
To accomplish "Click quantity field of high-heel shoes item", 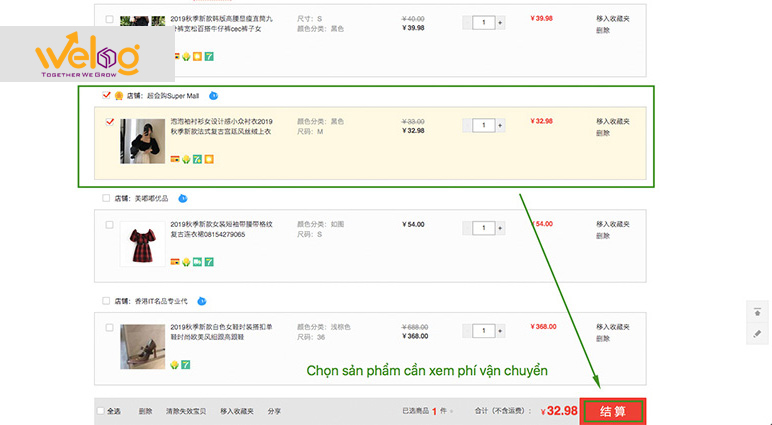I will pos(483,331).
